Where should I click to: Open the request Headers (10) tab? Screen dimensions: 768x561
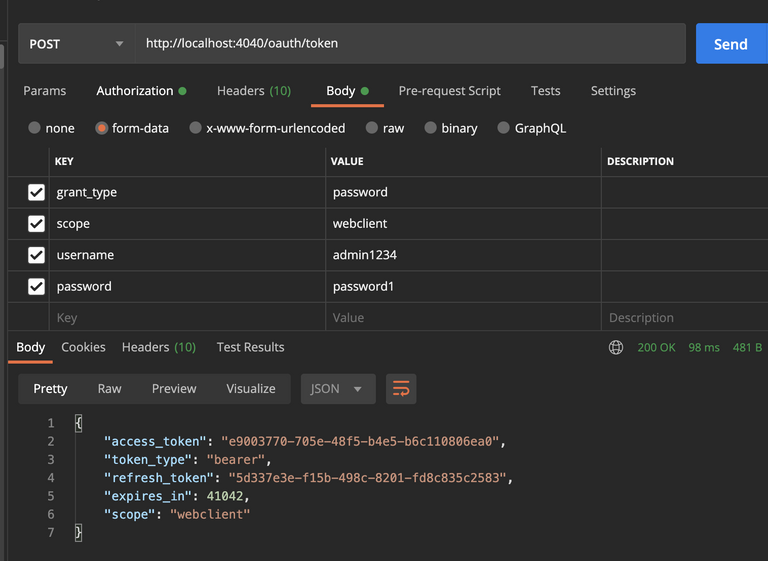pyautogui.click(x=254, y=91)
